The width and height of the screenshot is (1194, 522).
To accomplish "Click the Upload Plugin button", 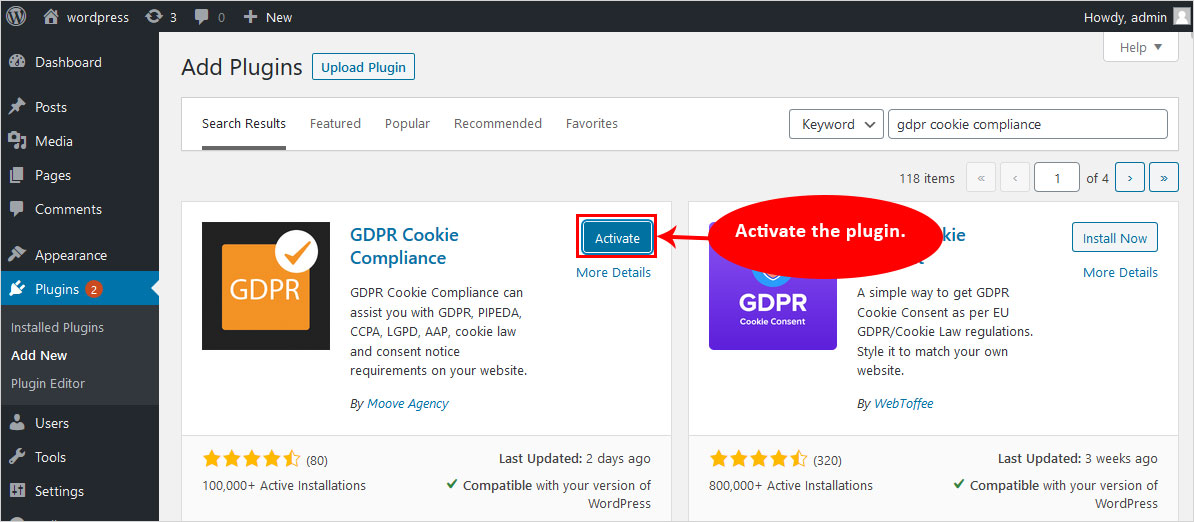I will coord(363,67).
